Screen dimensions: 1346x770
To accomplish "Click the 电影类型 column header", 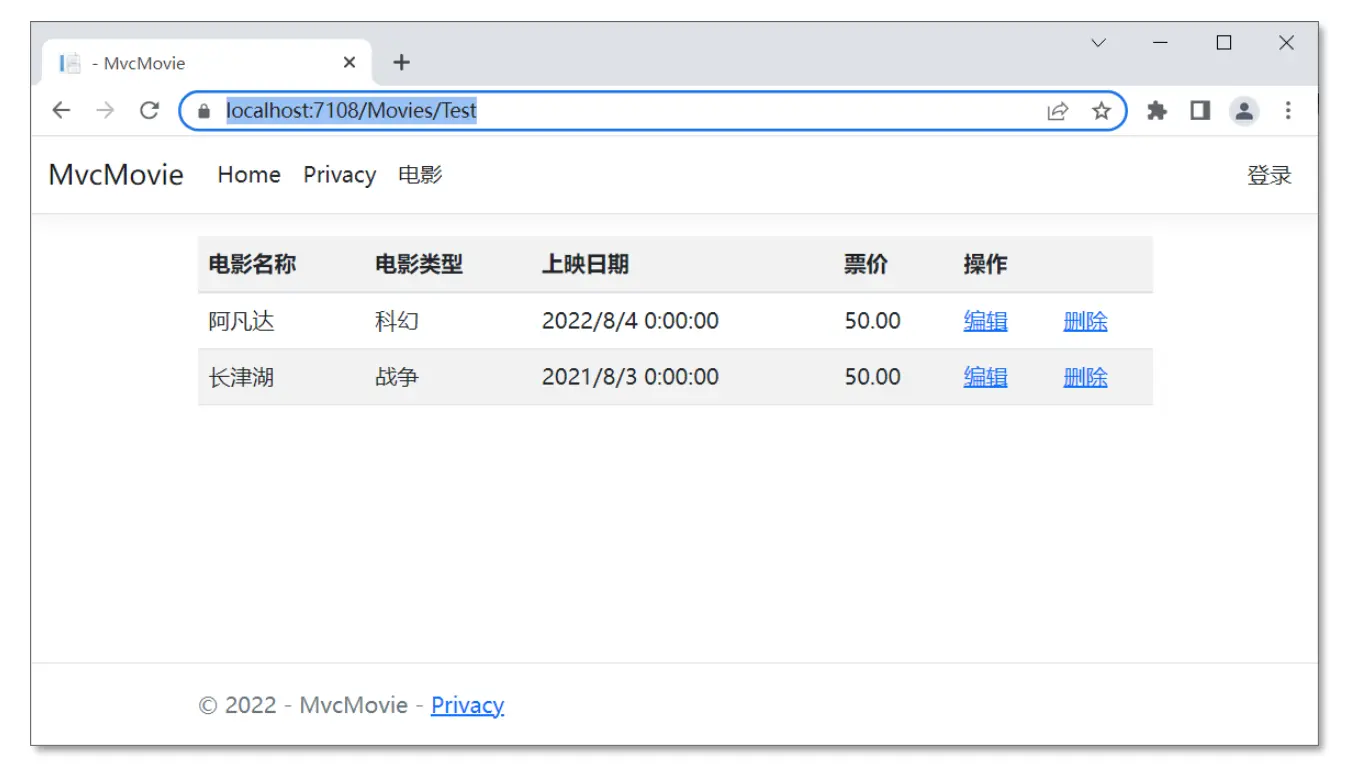I will pos(419,264).
